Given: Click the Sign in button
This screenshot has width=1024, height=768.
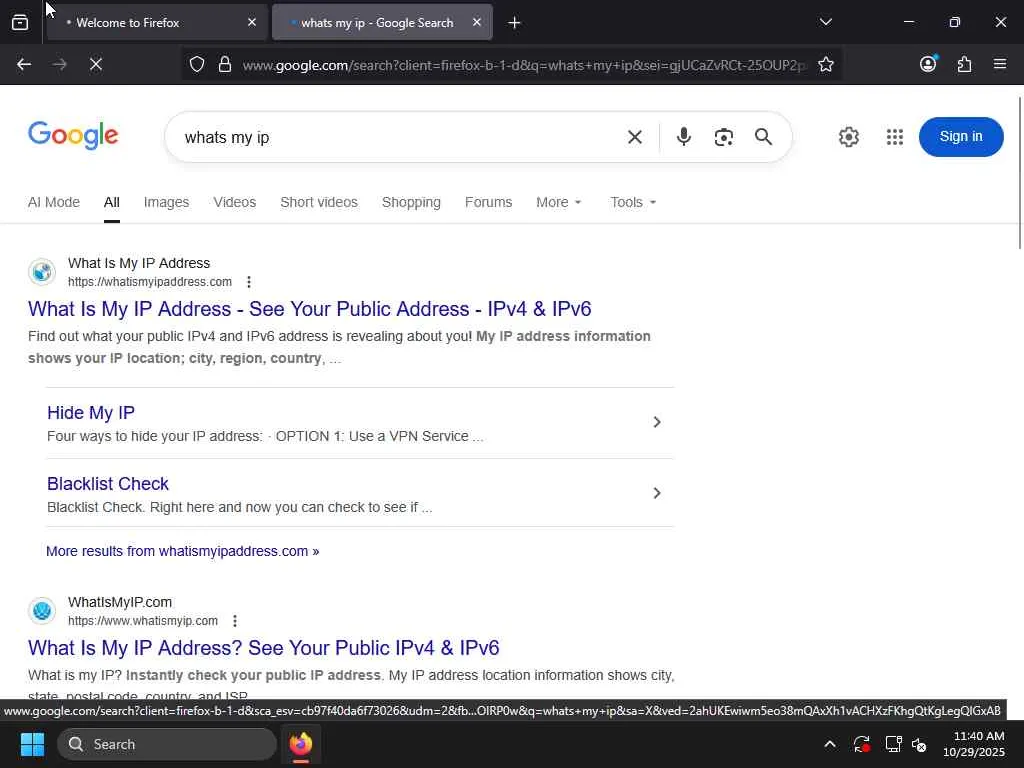Looking at the screenshot, I should [961, 137].
